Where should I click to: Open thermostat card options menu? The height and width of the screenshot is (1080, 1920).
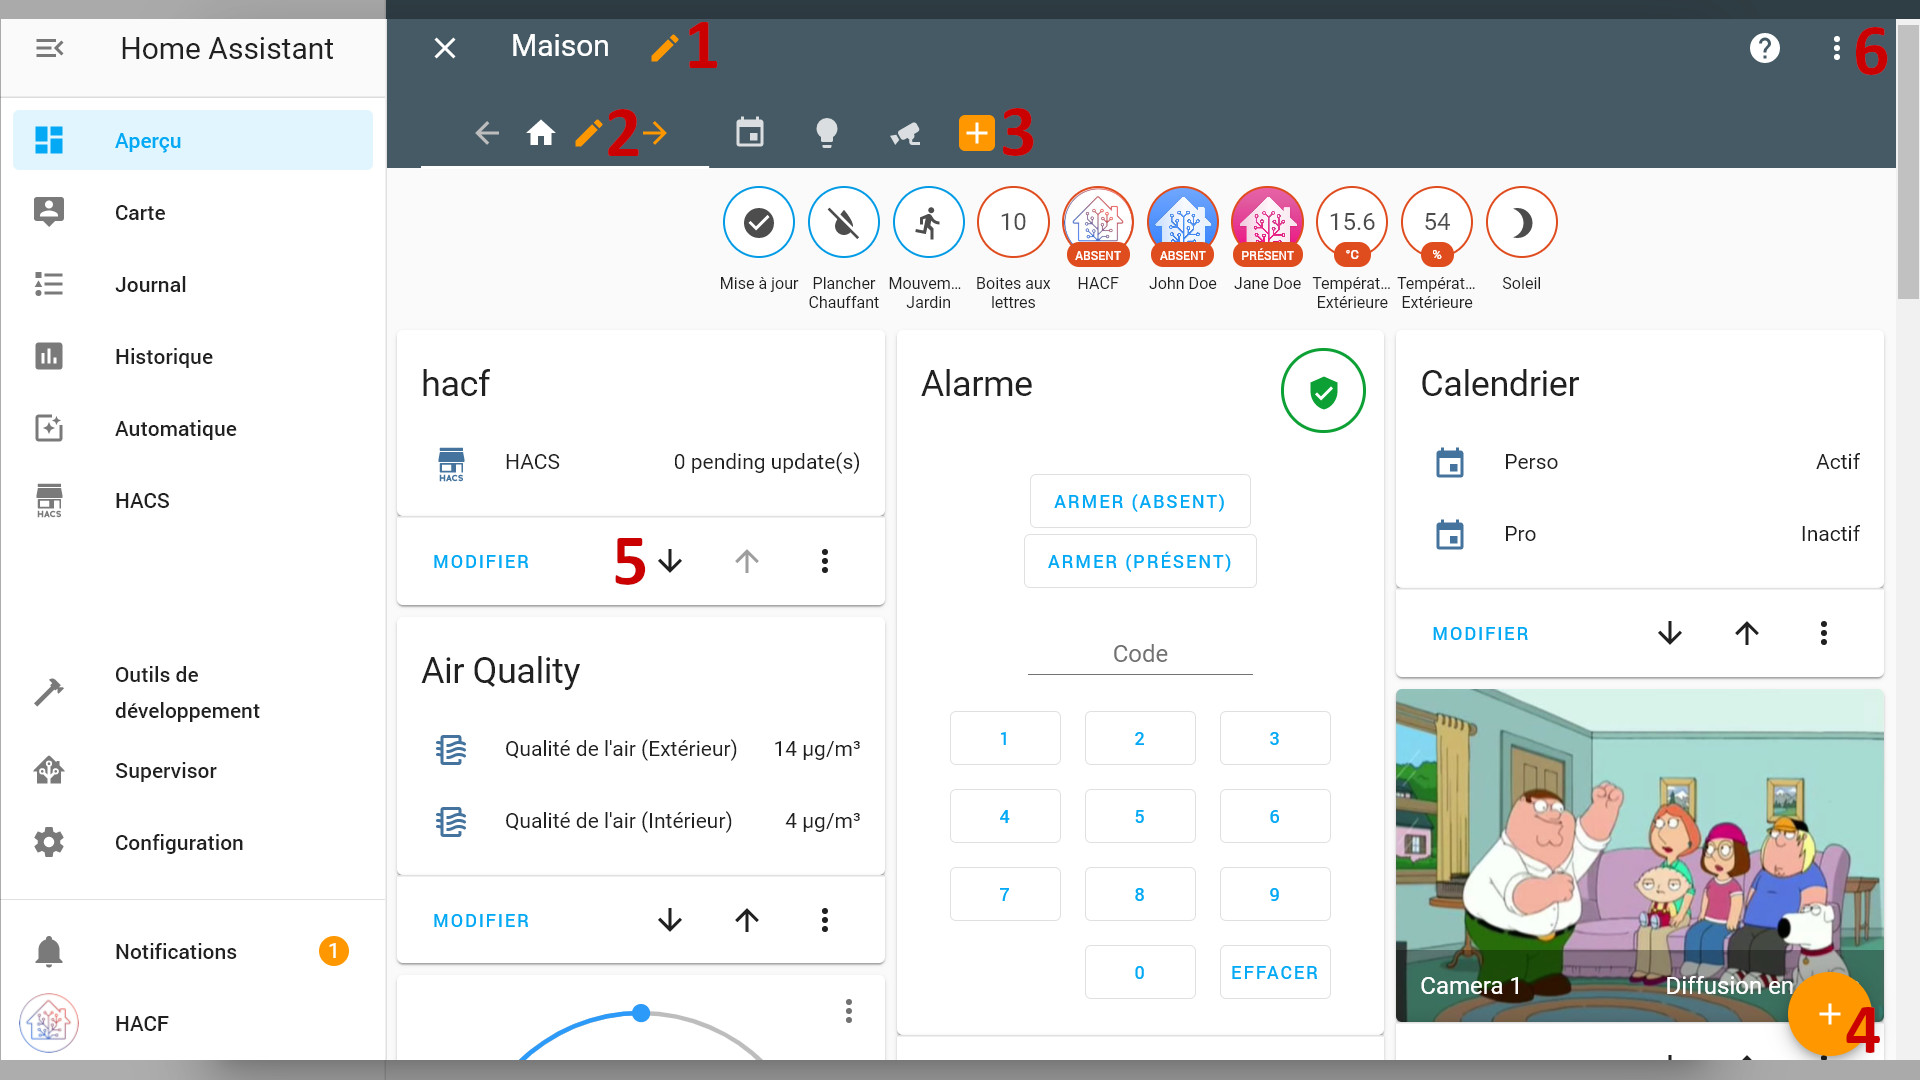tap(849, 1011)
